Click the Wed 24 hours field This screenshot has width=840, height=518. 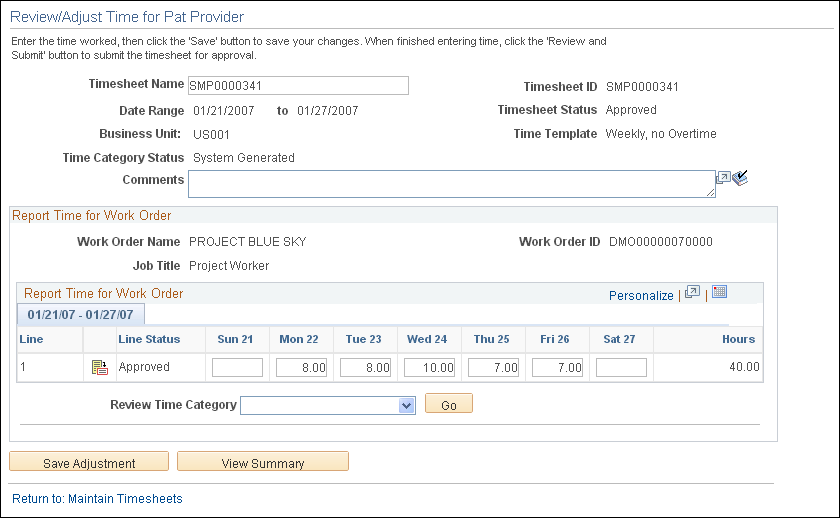click(430, 367)
